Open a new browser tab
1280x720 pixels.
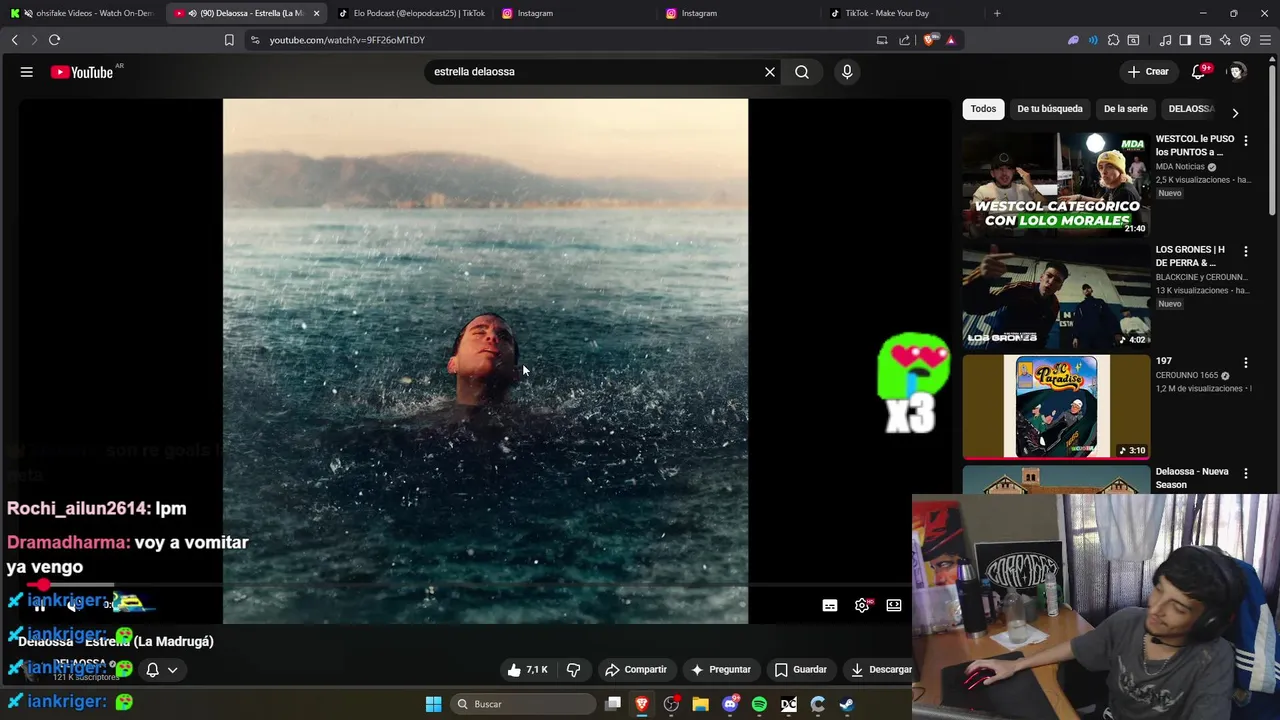[997, 13]
